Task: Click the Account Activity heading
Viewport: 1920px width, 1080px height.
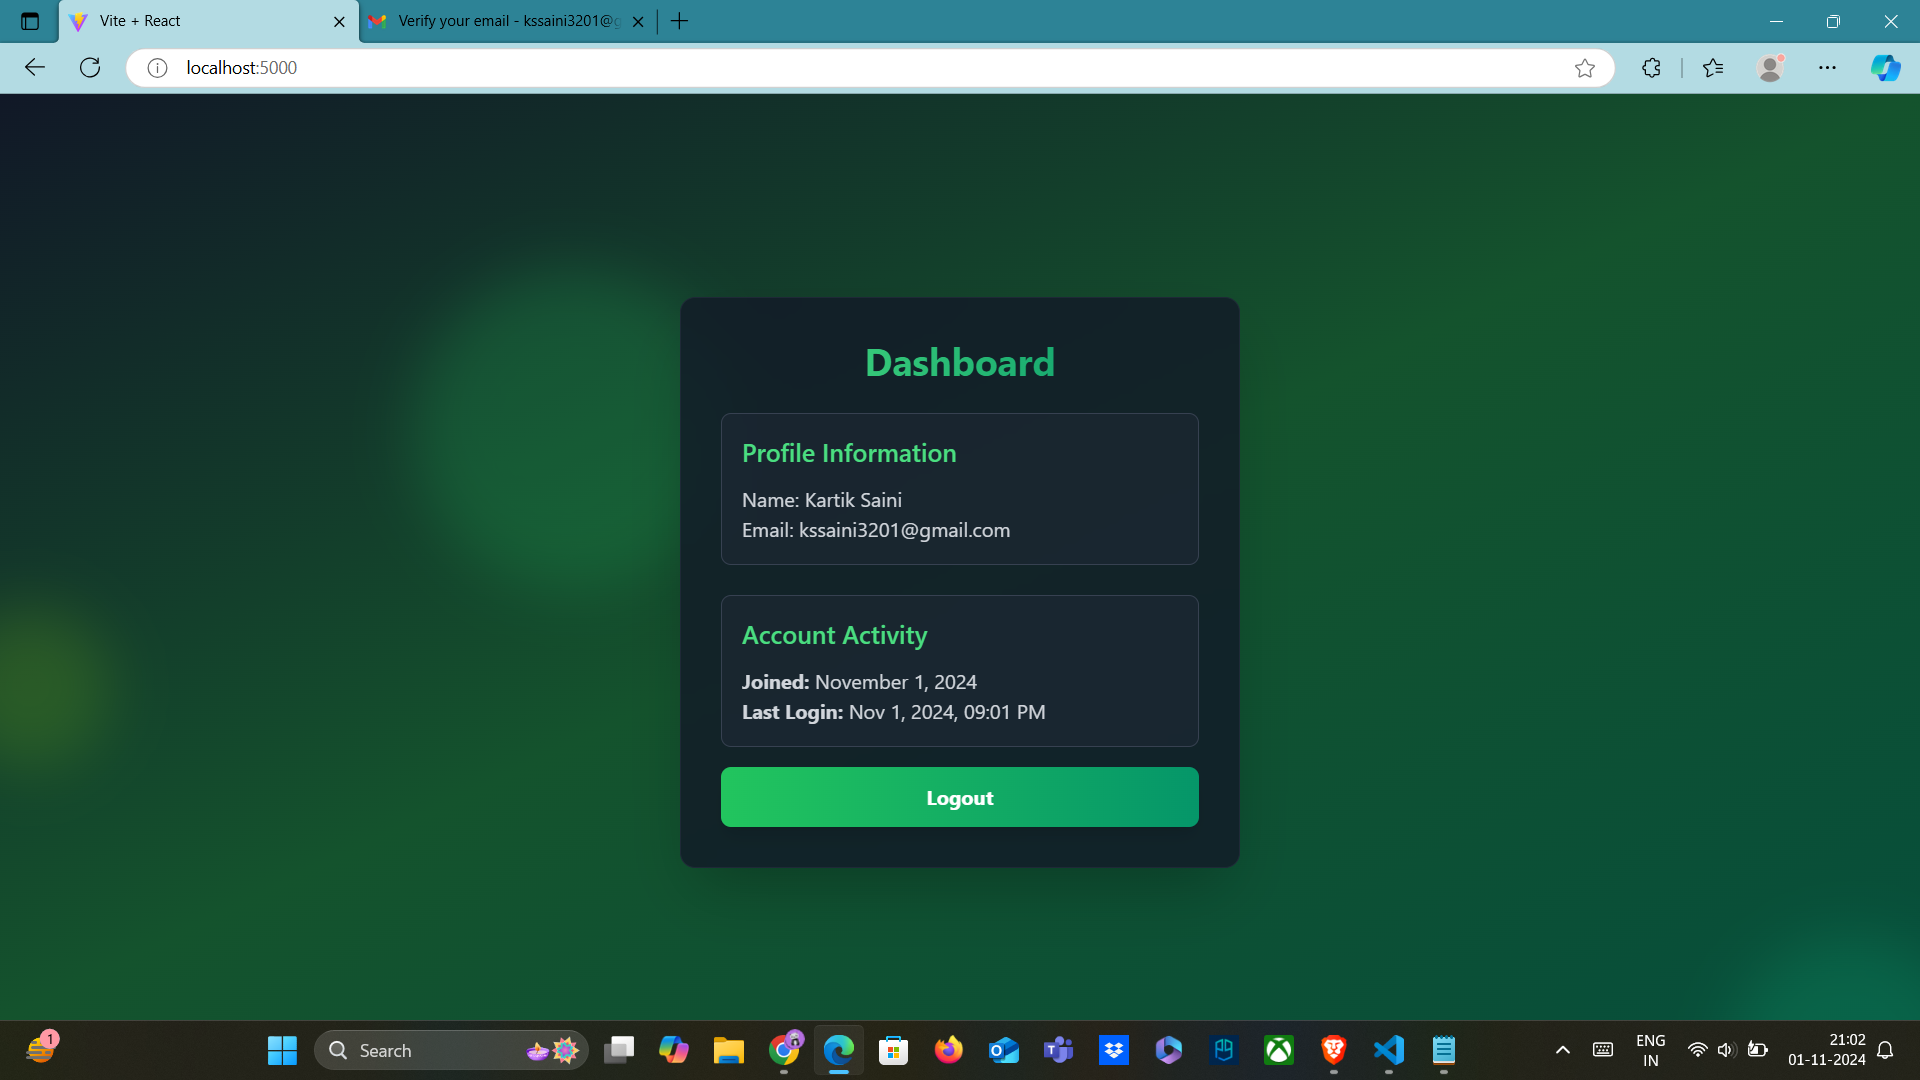Action: (834, 635)
